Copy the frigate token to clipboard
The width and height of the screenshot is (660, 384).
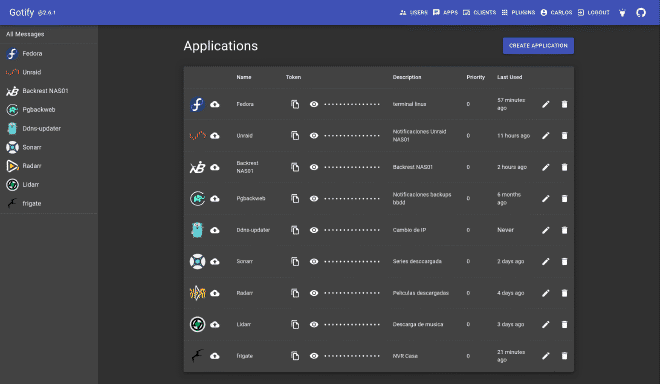tap(295, 356)
